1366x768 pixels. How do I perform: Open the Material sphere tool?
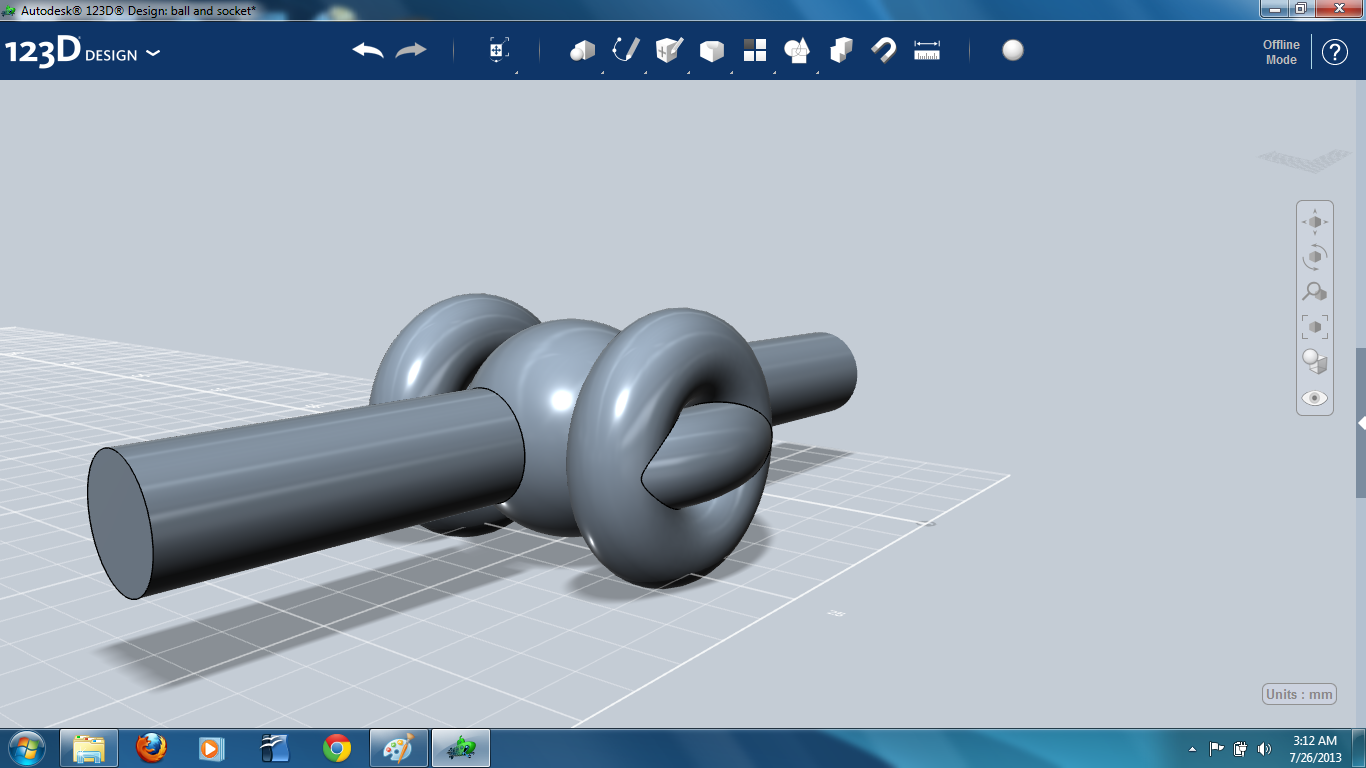[1013, 50]
